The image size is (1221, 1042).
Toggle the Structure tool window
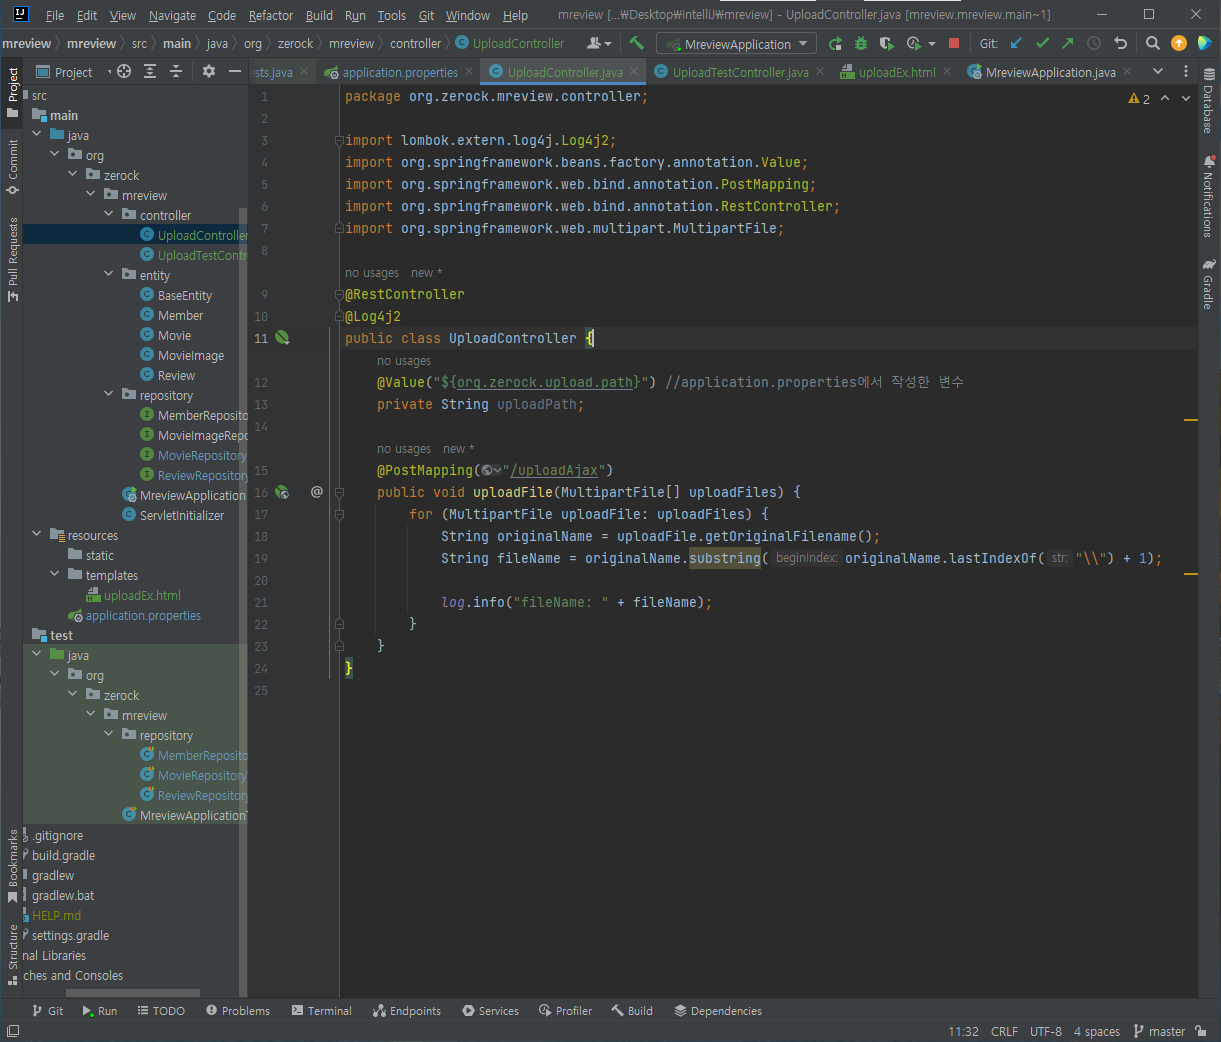pyautogui.click(x=12, y=955)
